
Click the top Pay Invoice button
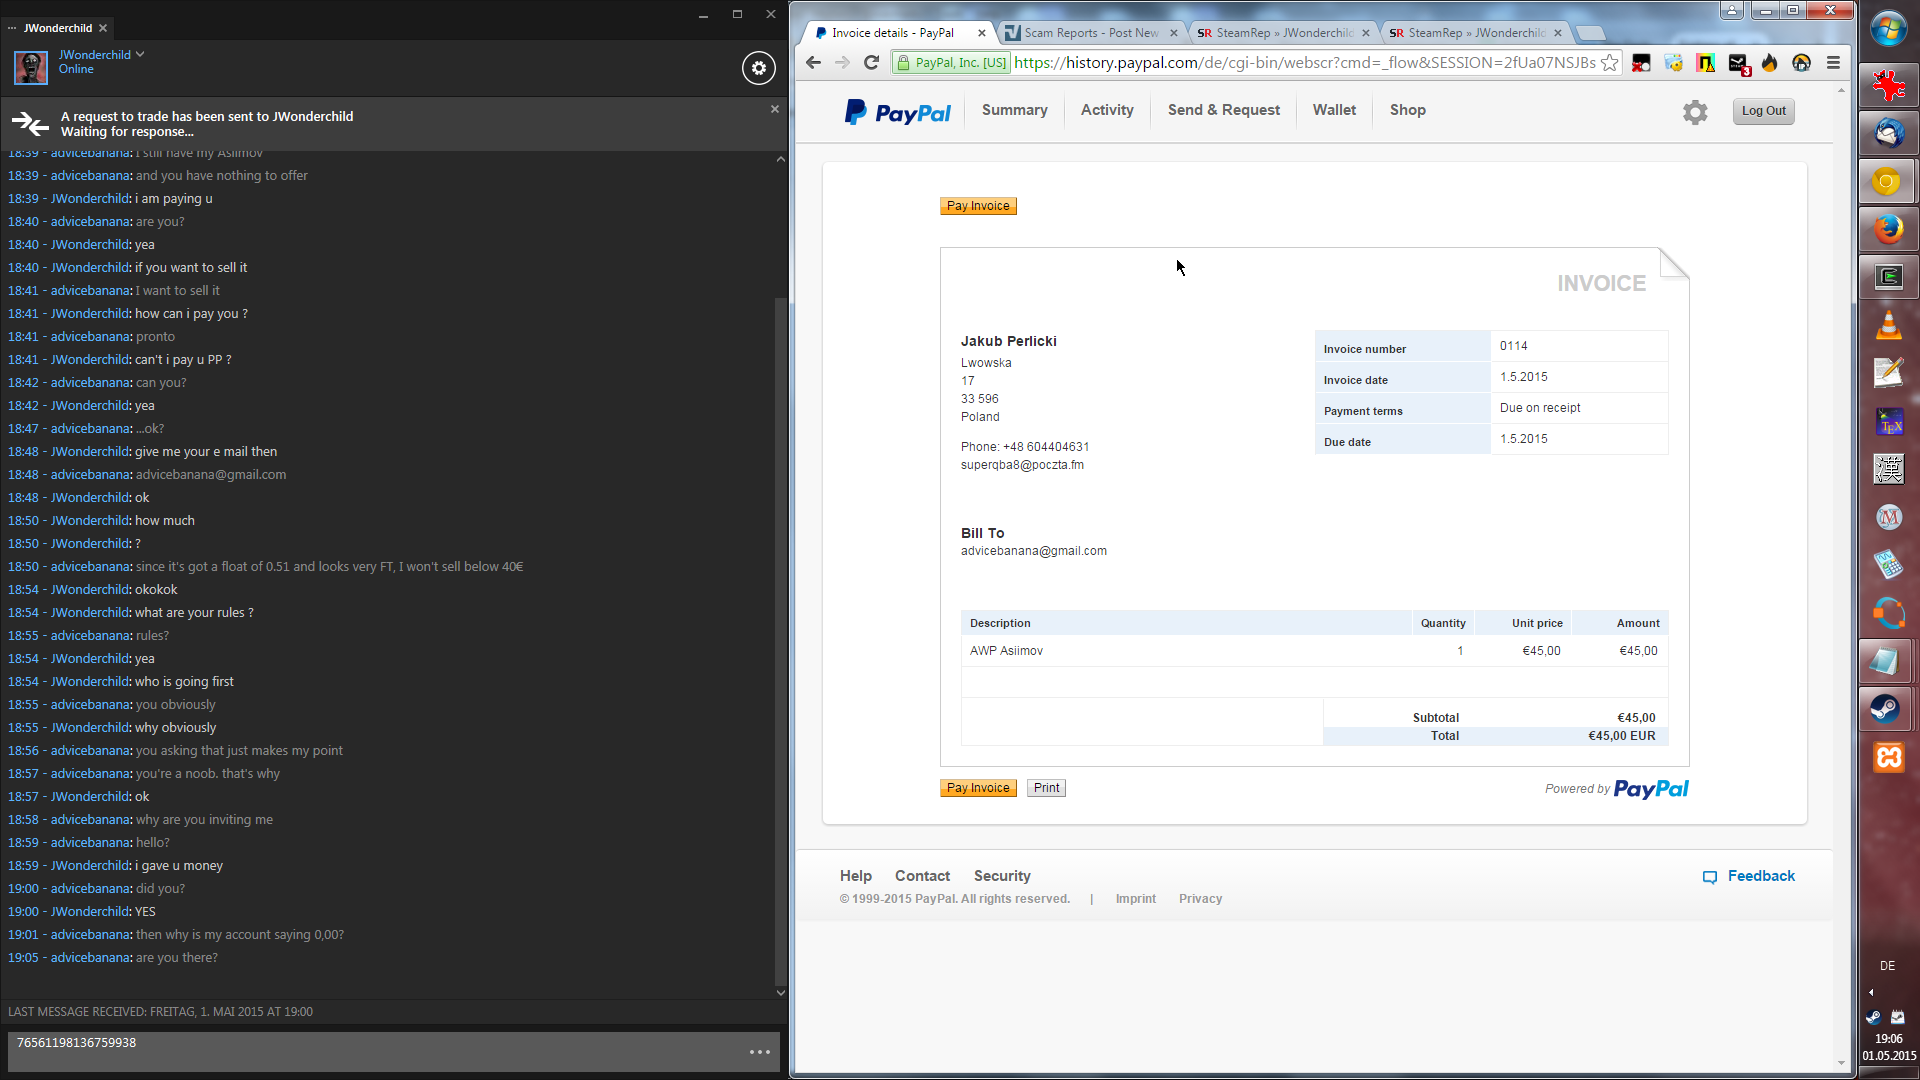pos(978,206)
